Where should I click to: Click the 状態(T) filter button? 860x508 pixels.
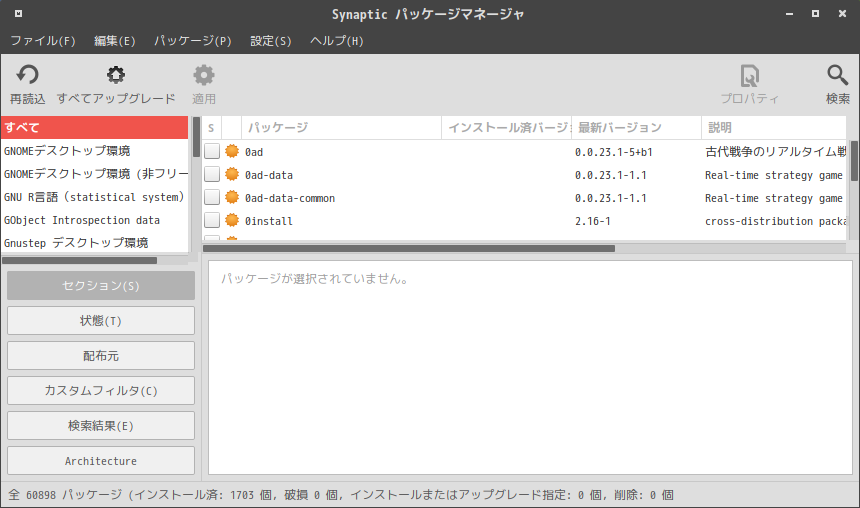[x=101, y=320]
